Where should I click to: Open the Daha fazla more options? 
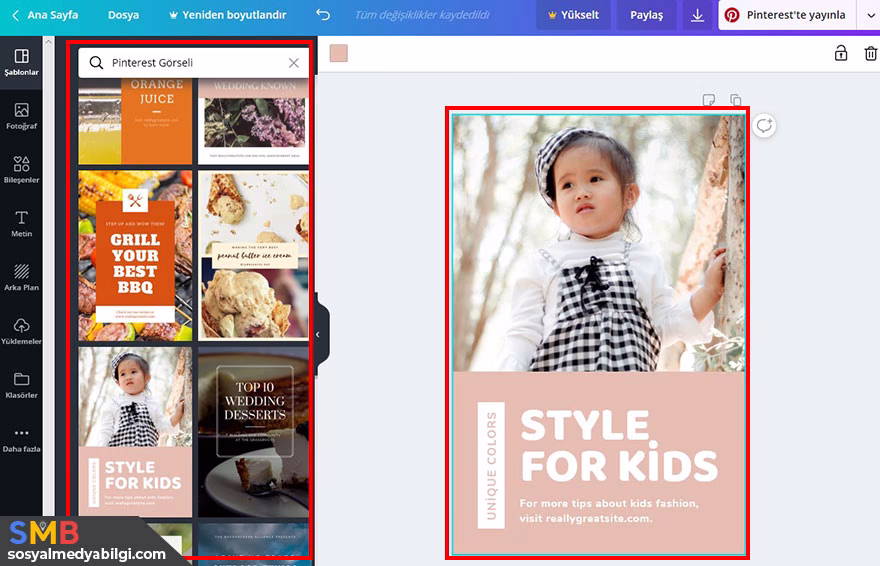tap(21, 439)
